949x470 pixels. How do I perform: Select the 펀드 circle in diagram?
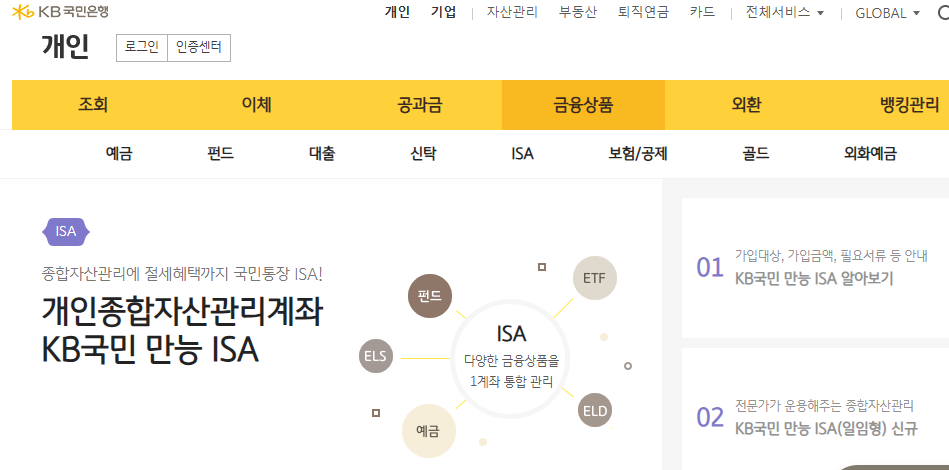point(430,296)
